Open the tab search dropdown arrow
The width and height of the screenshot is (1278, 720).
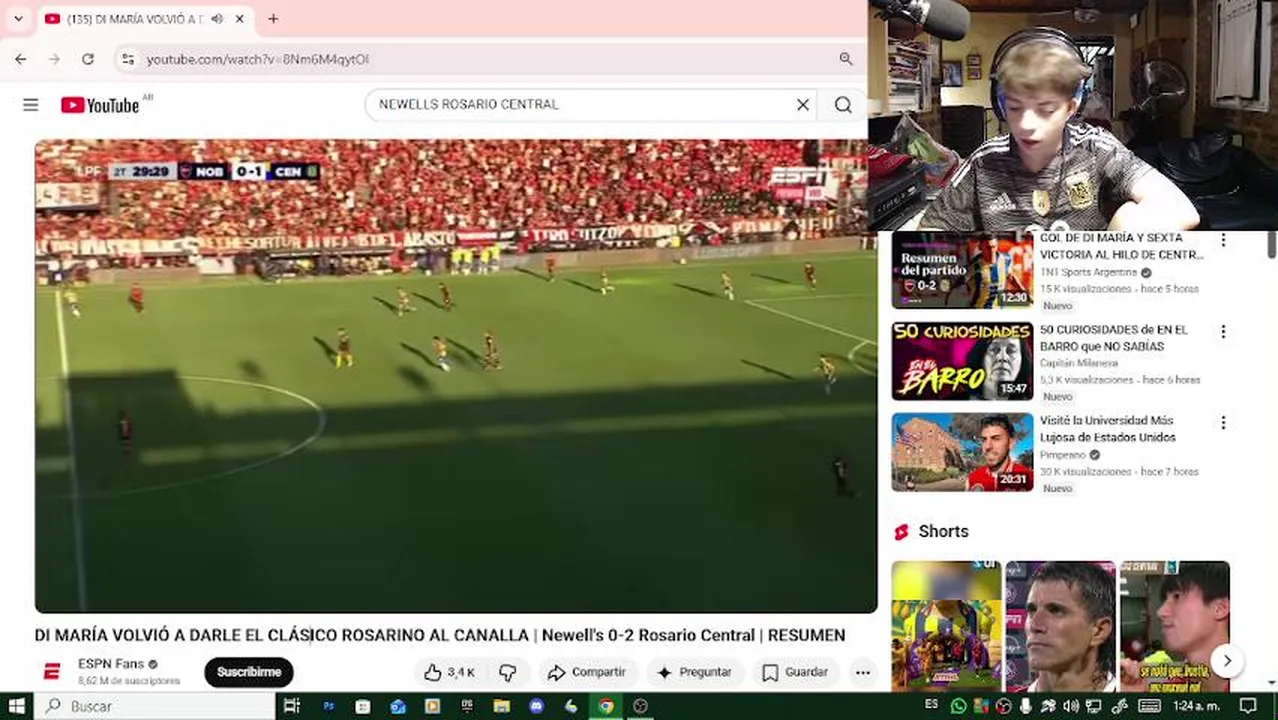(18, 18)
